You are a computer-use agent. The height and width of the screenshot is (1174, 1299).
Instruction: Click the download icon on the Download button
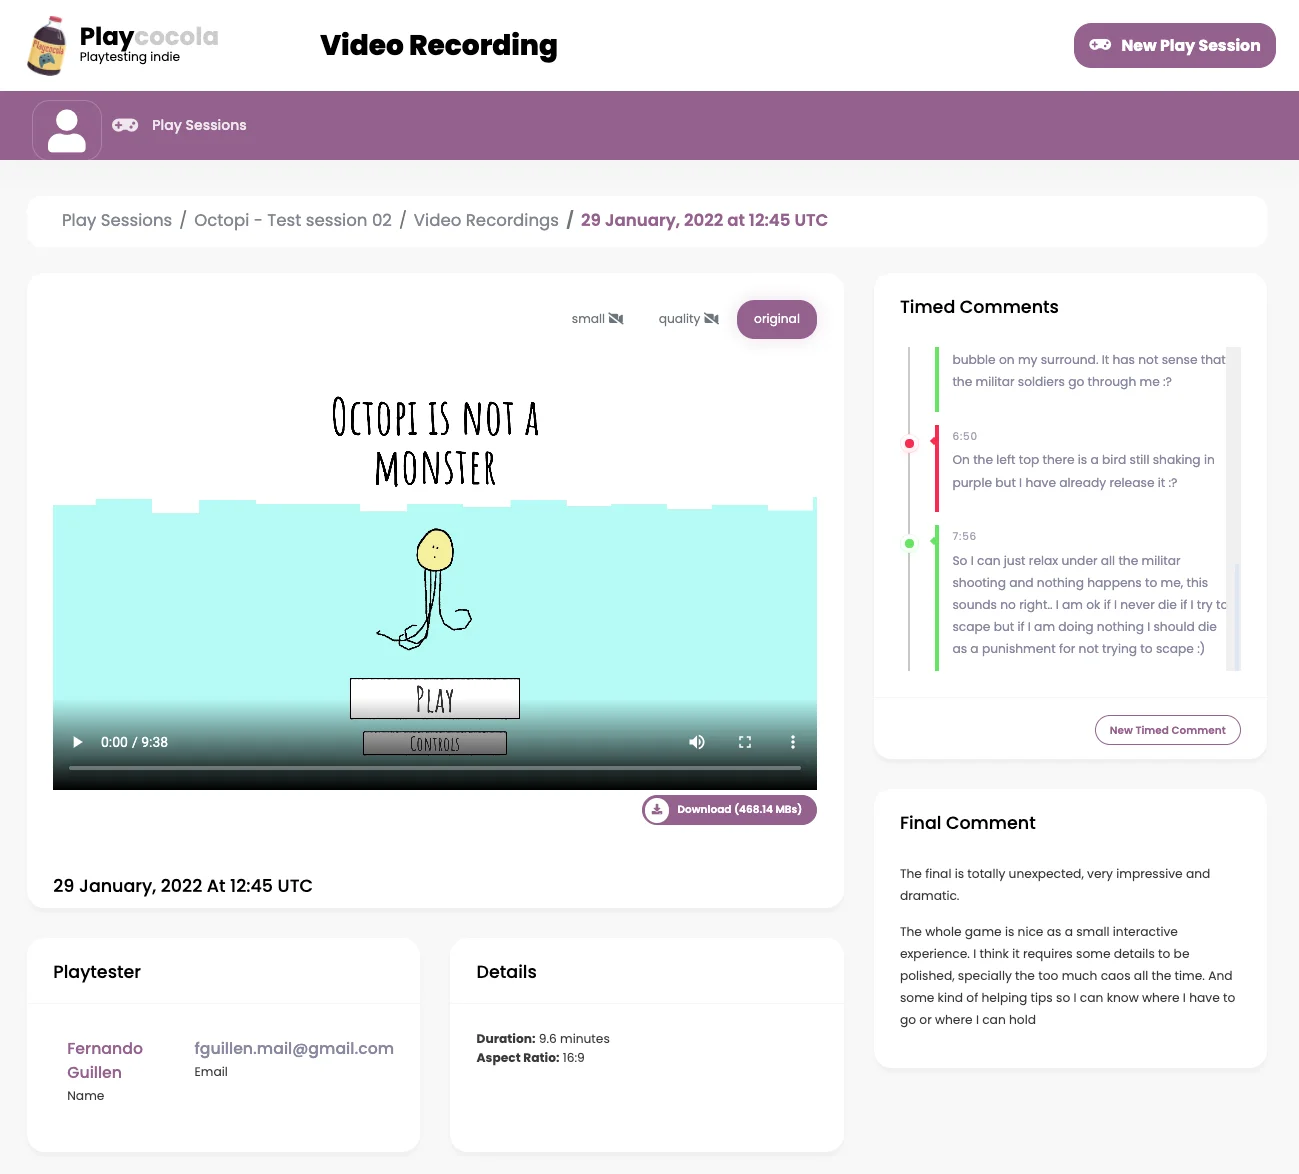[657, 809]
